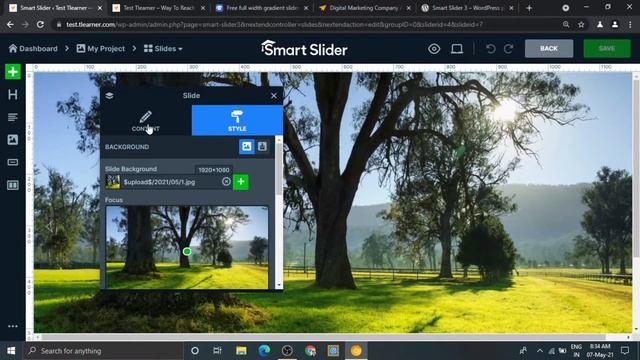Image resolution: width=640 pixels, height=360 pixels.
Task: Clear the slide background image
Action: [x=226, y=182]
